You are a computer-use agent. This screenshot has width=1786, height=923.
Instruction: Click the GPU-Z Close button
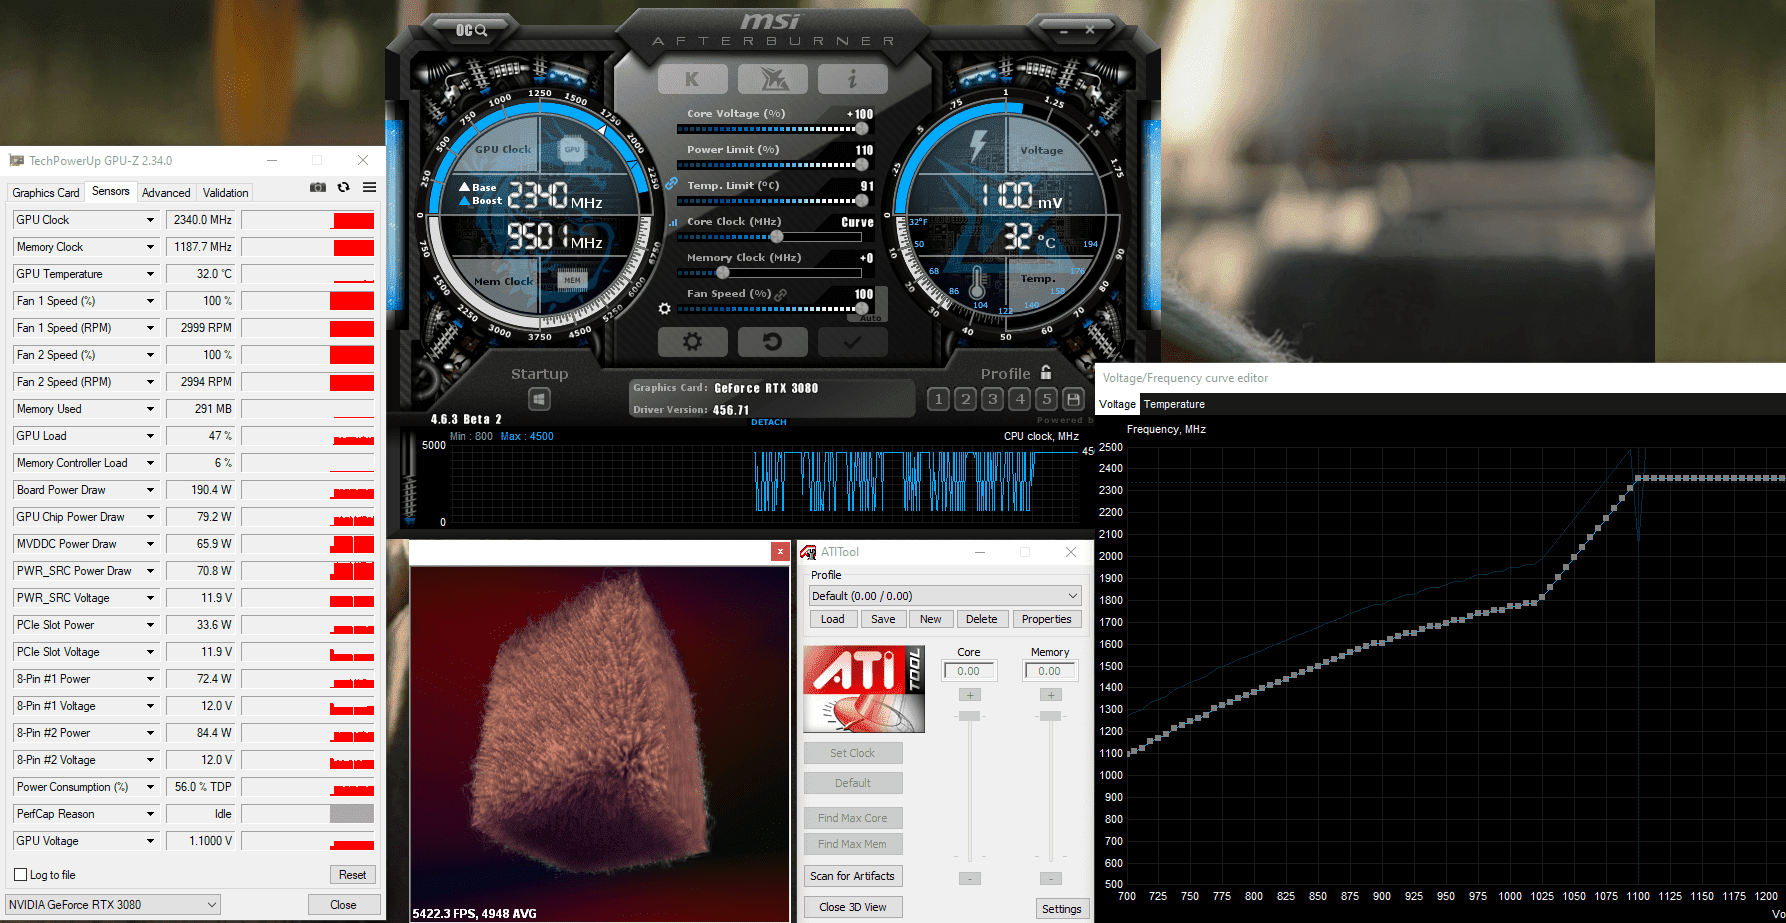point(343,904)
